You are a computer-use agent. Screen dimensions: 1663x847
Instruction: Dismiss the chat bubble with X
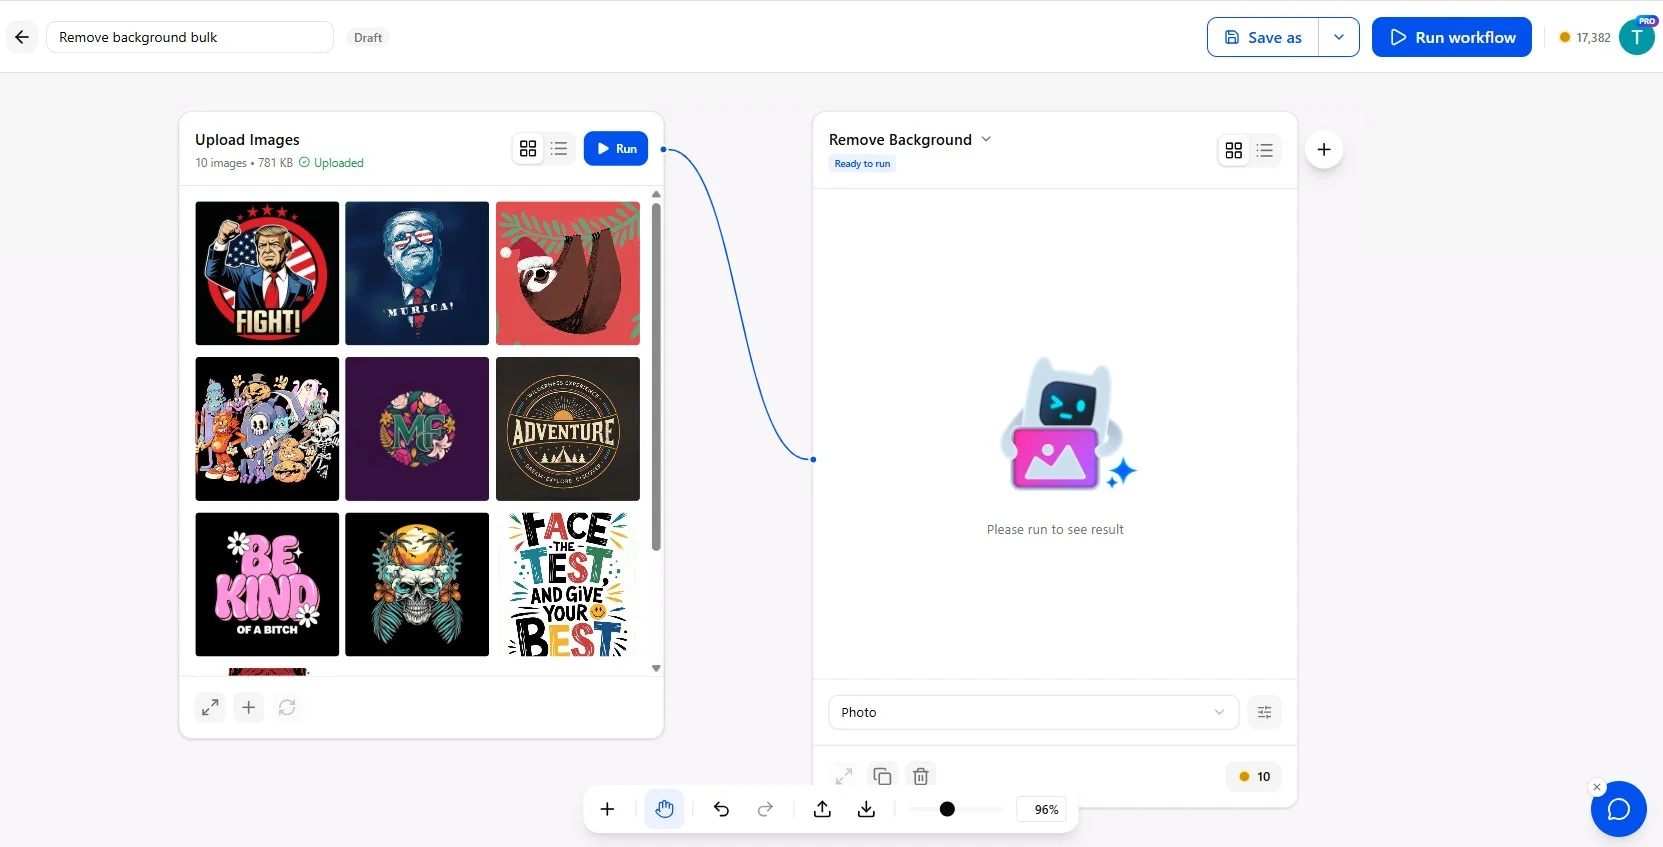point(1597,787)
